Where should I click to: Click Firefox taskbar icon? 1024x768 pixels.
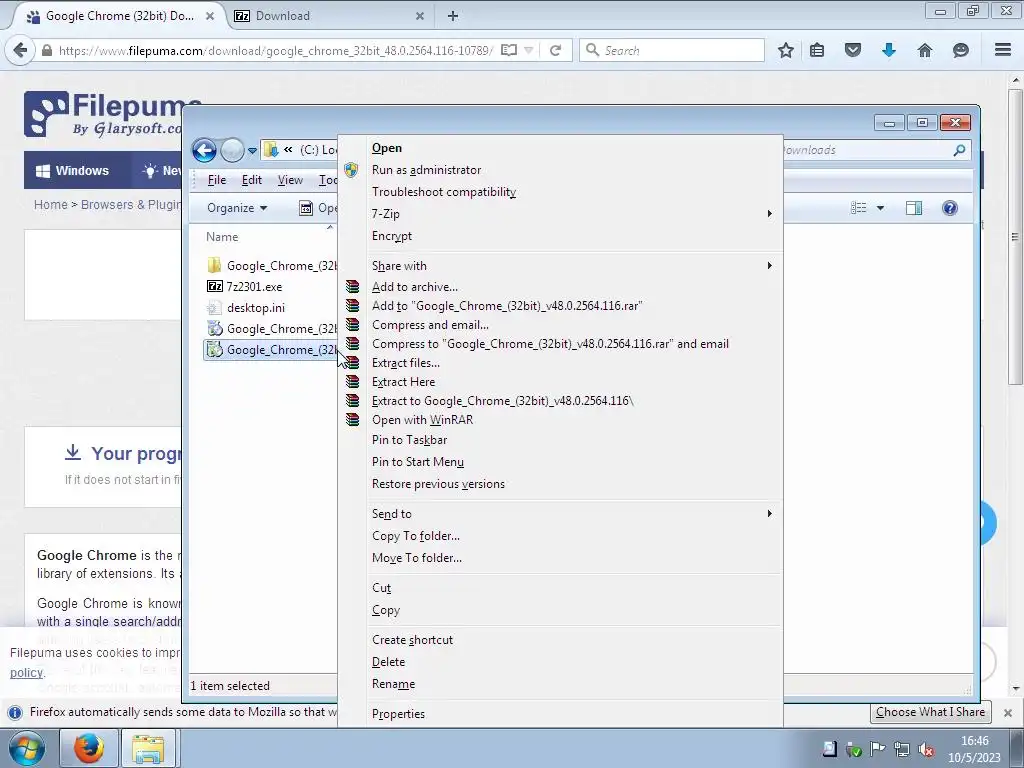click(89, 748)
